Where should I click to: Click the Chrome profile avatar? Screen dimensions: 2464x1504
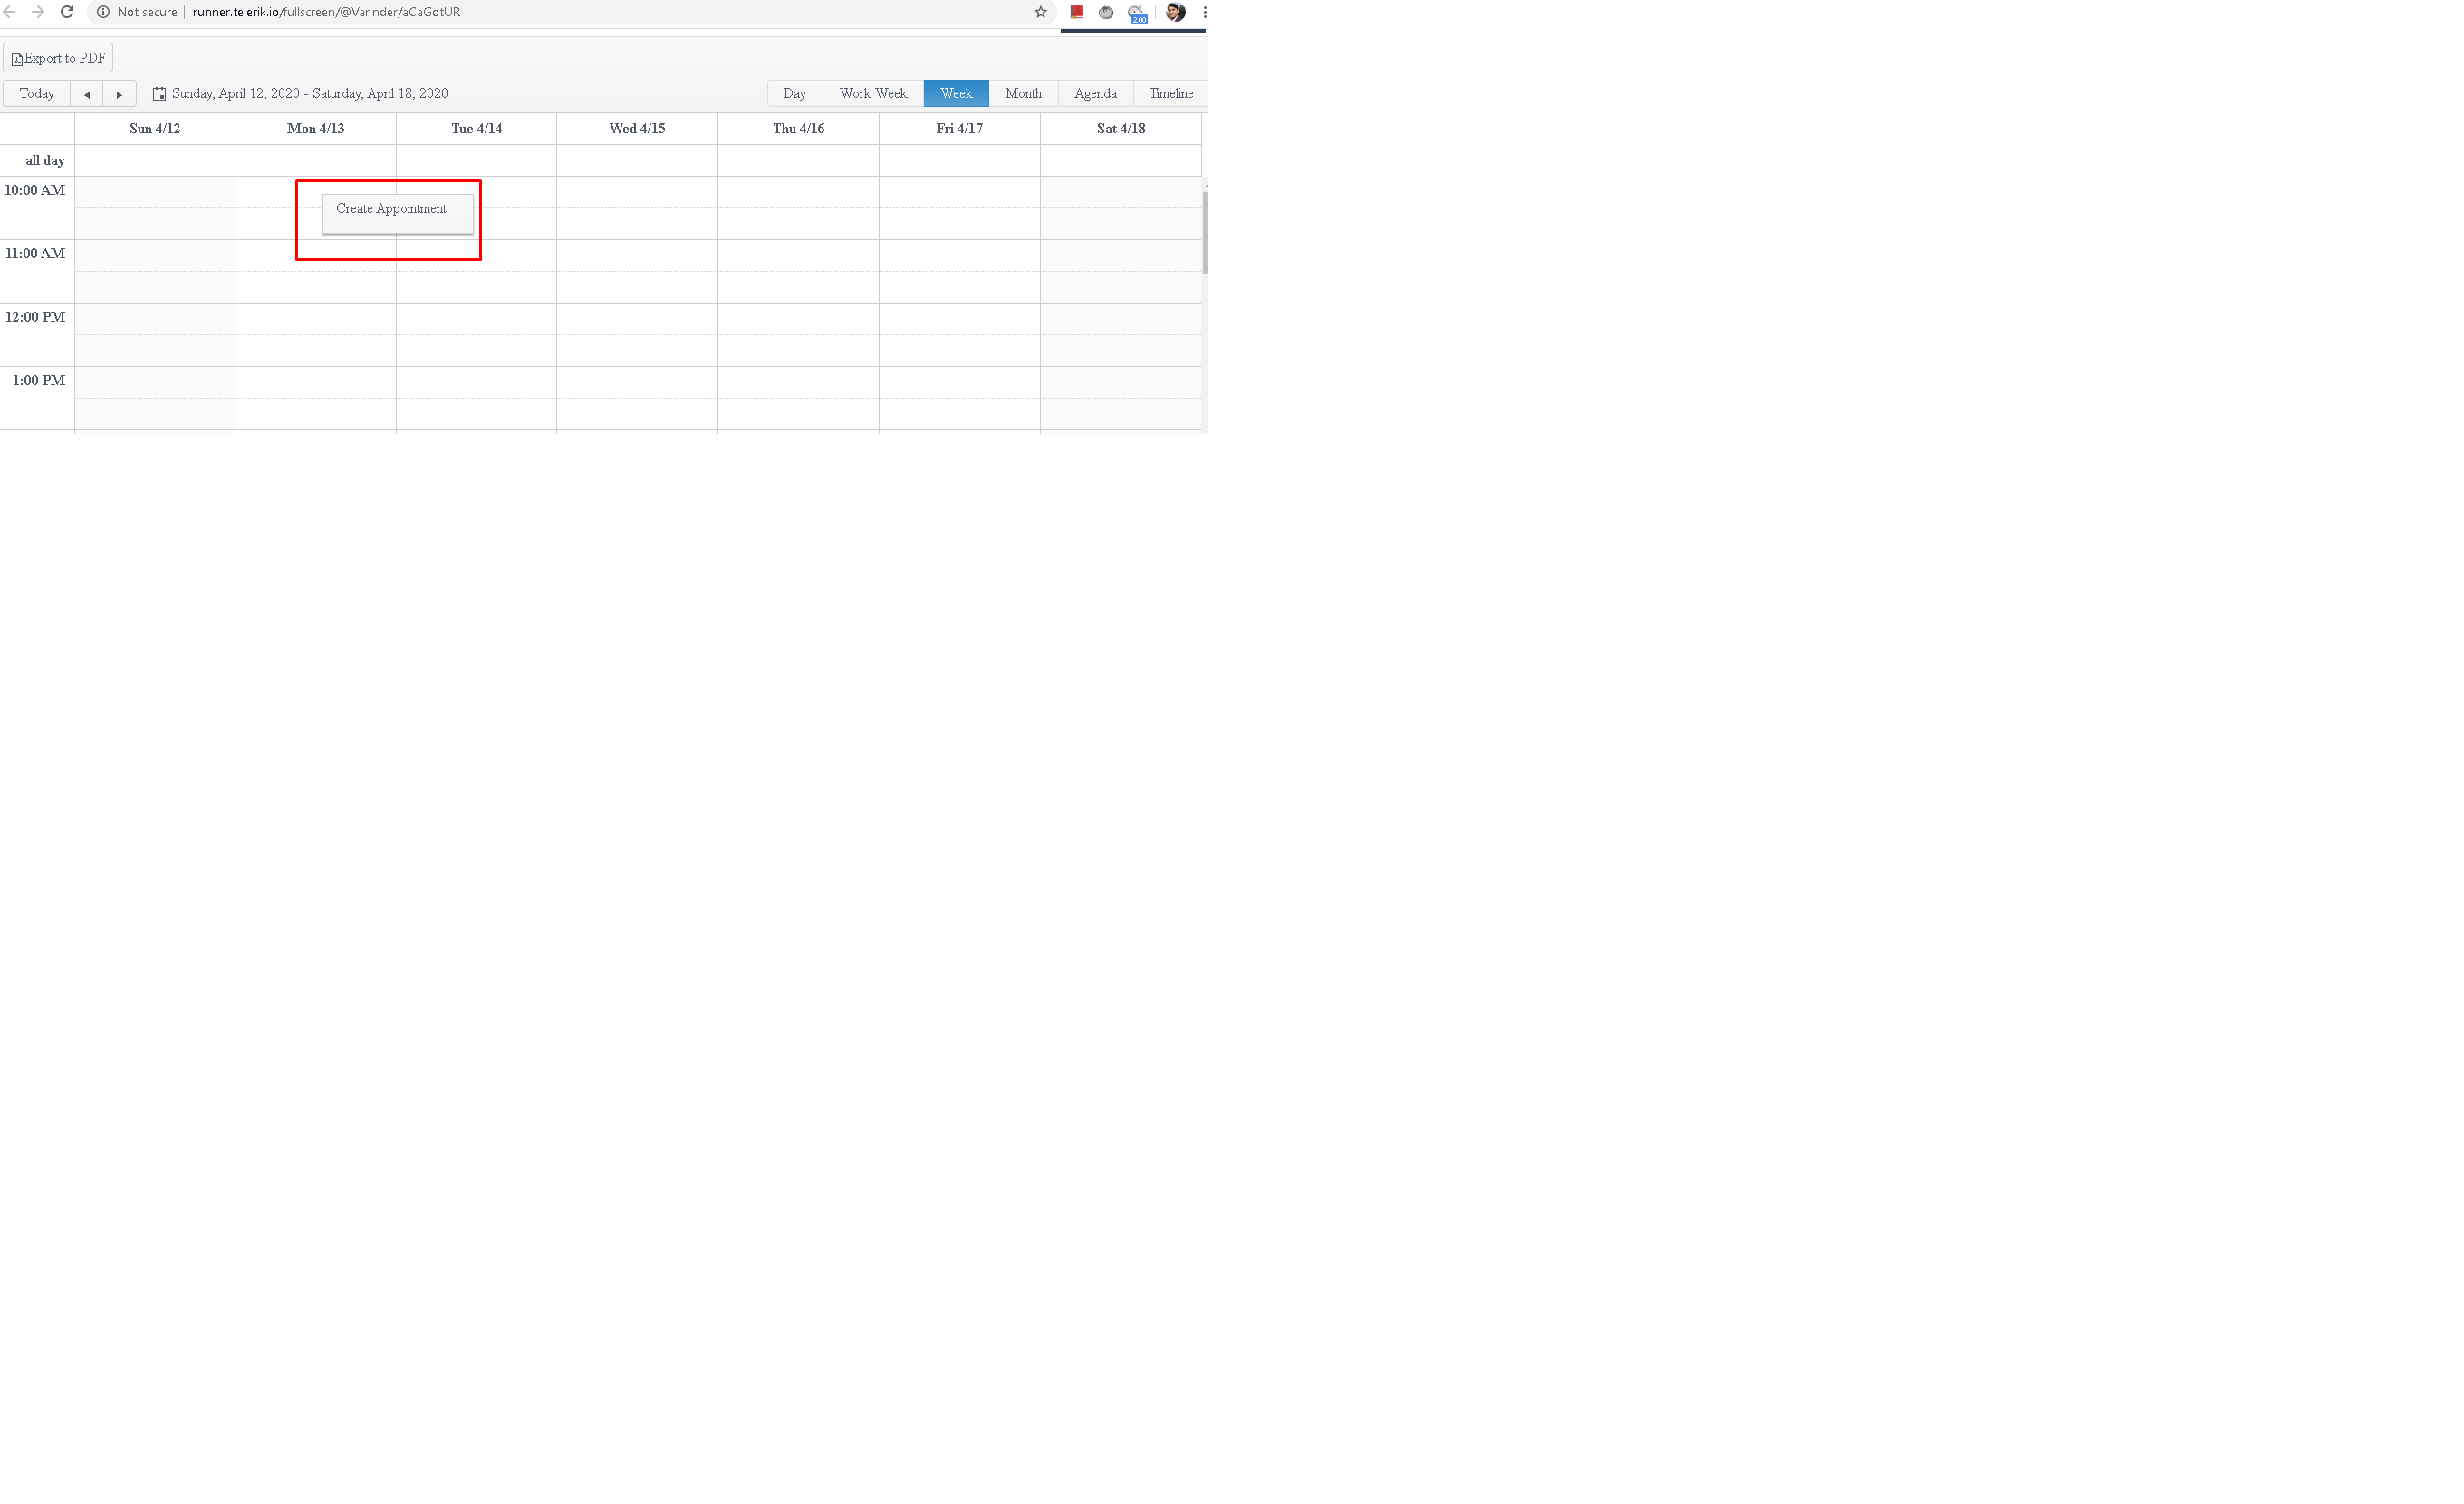pyautogui.click(x=1175, y=12)
